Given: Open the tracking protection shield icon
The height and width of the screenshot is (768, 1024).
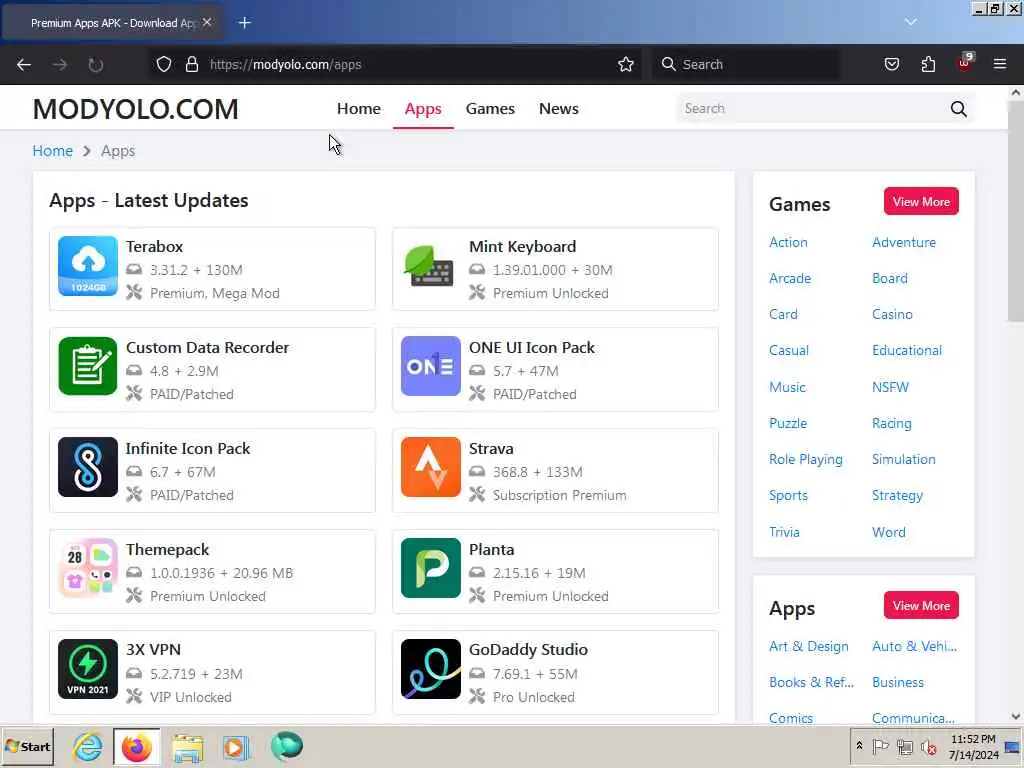Looking at the screenshot, I should tap(164, 64).
